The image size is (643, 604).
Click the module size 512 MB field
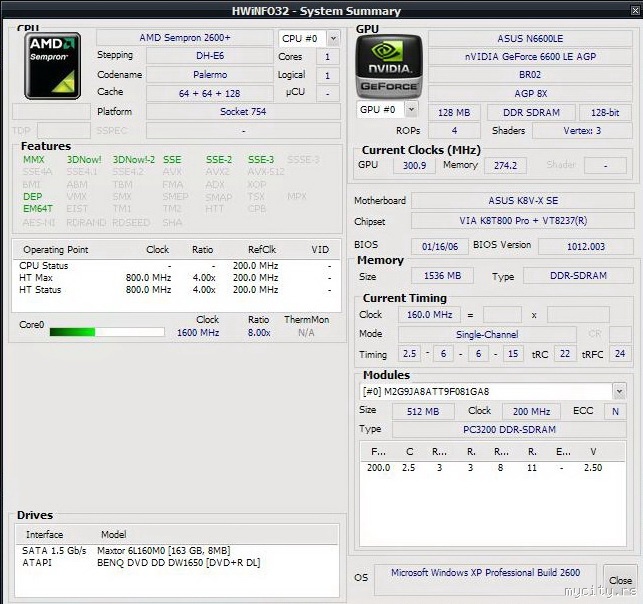coord(423,411)
